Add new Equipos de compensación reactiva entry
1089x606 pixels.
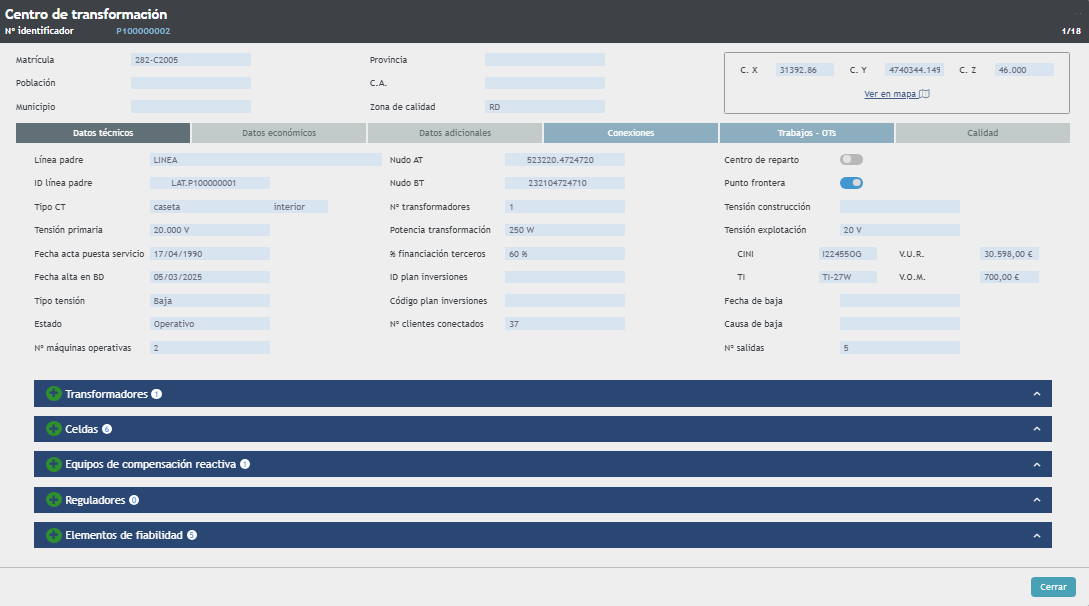tap(54, 465)
